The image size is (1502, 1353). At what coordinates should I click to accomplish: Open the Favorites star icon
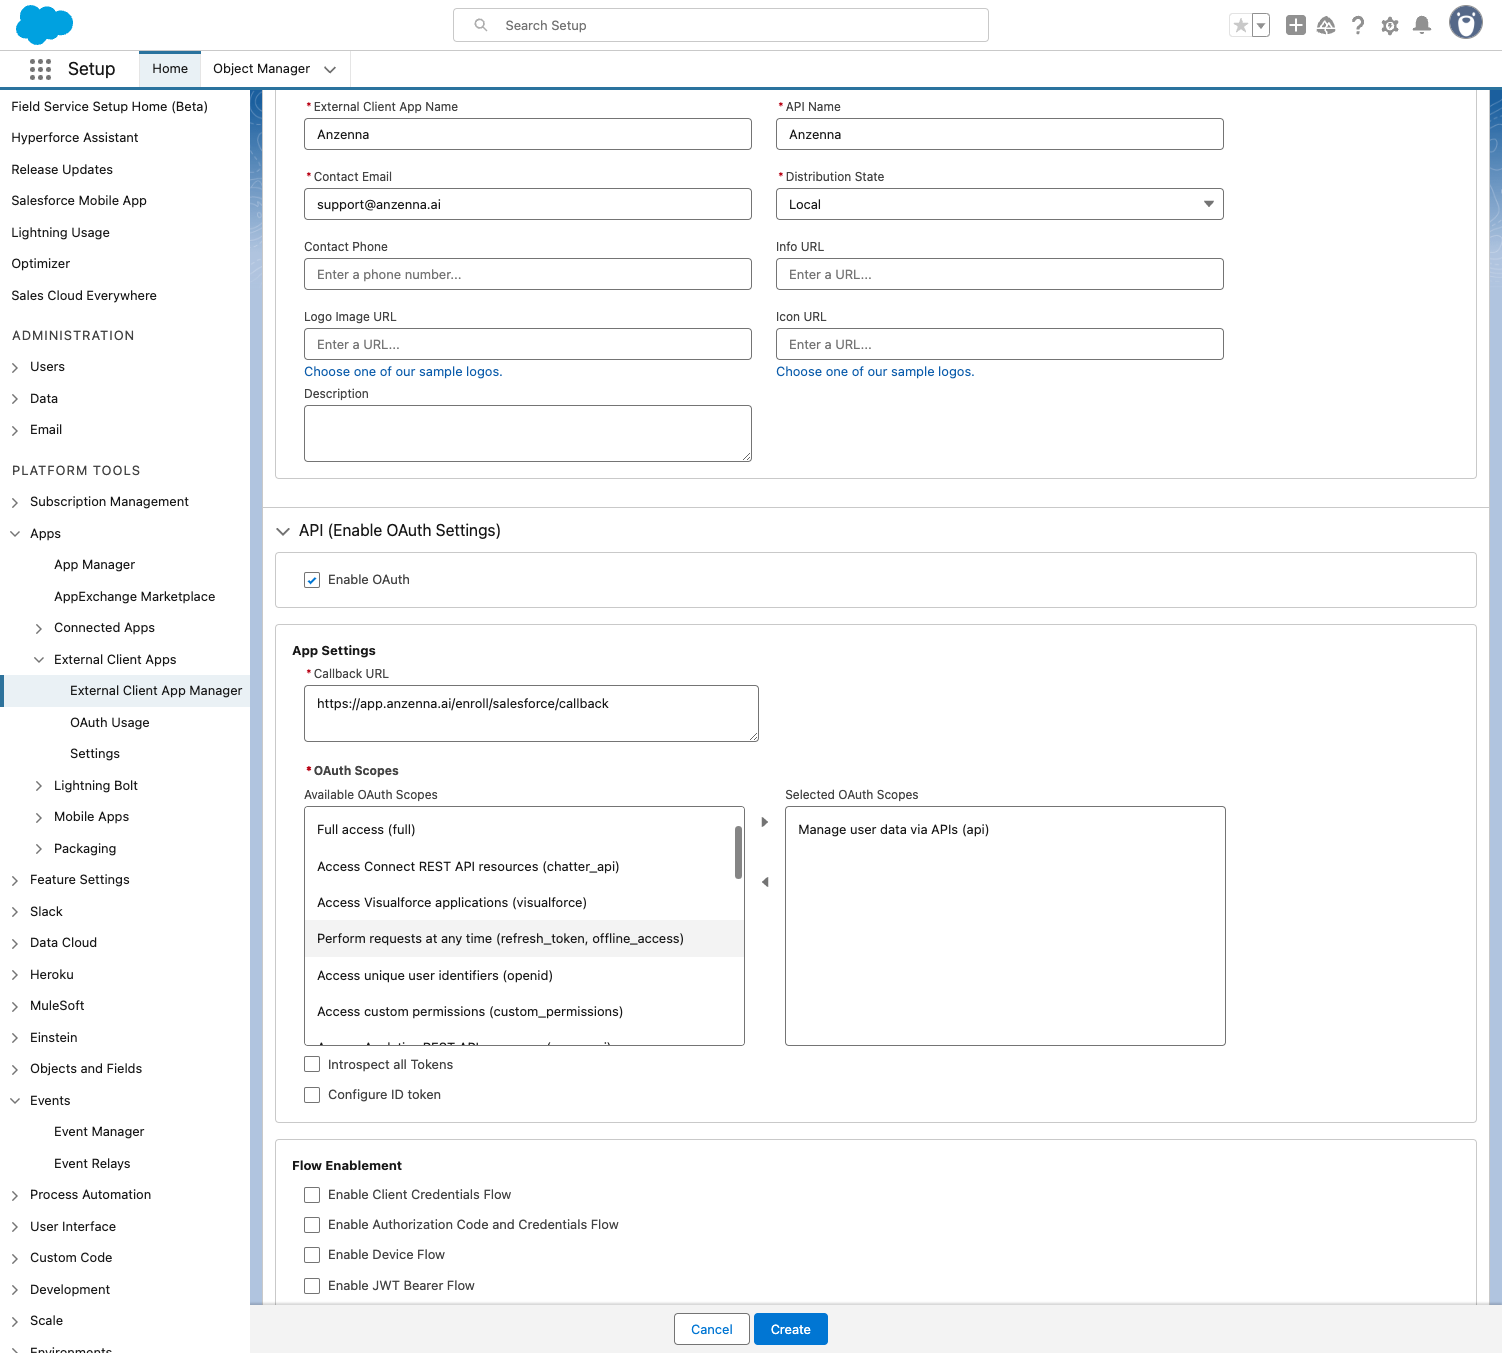1240,26
